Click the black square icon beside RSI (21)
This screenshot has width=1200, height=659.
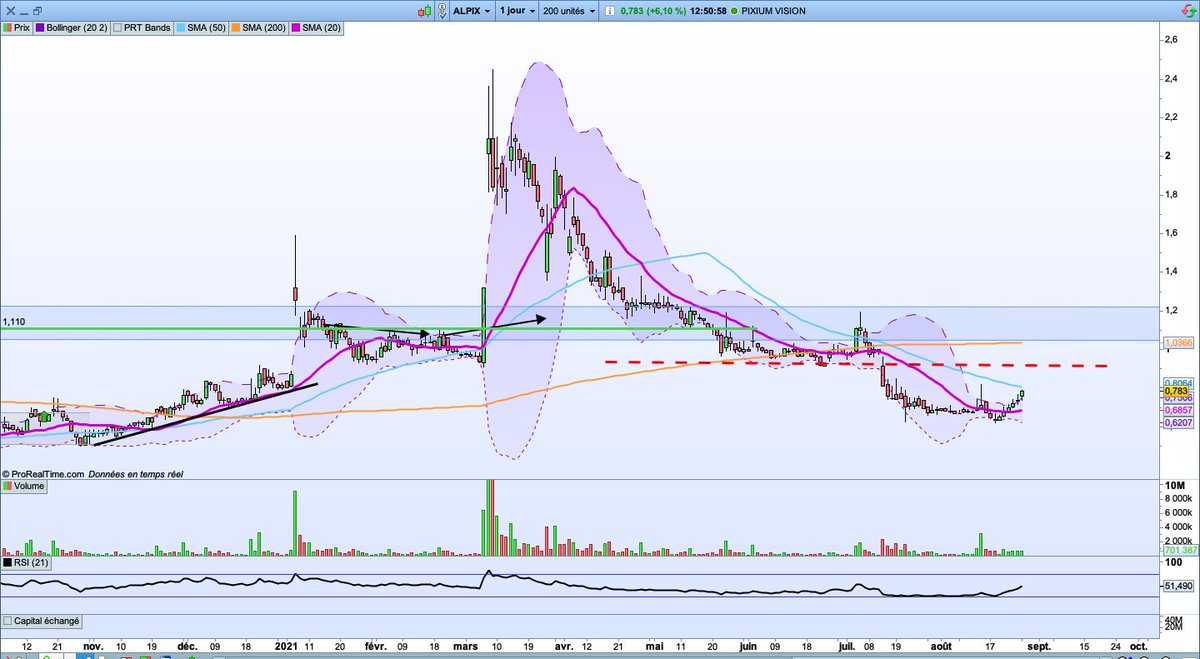[x=9, y=562]
